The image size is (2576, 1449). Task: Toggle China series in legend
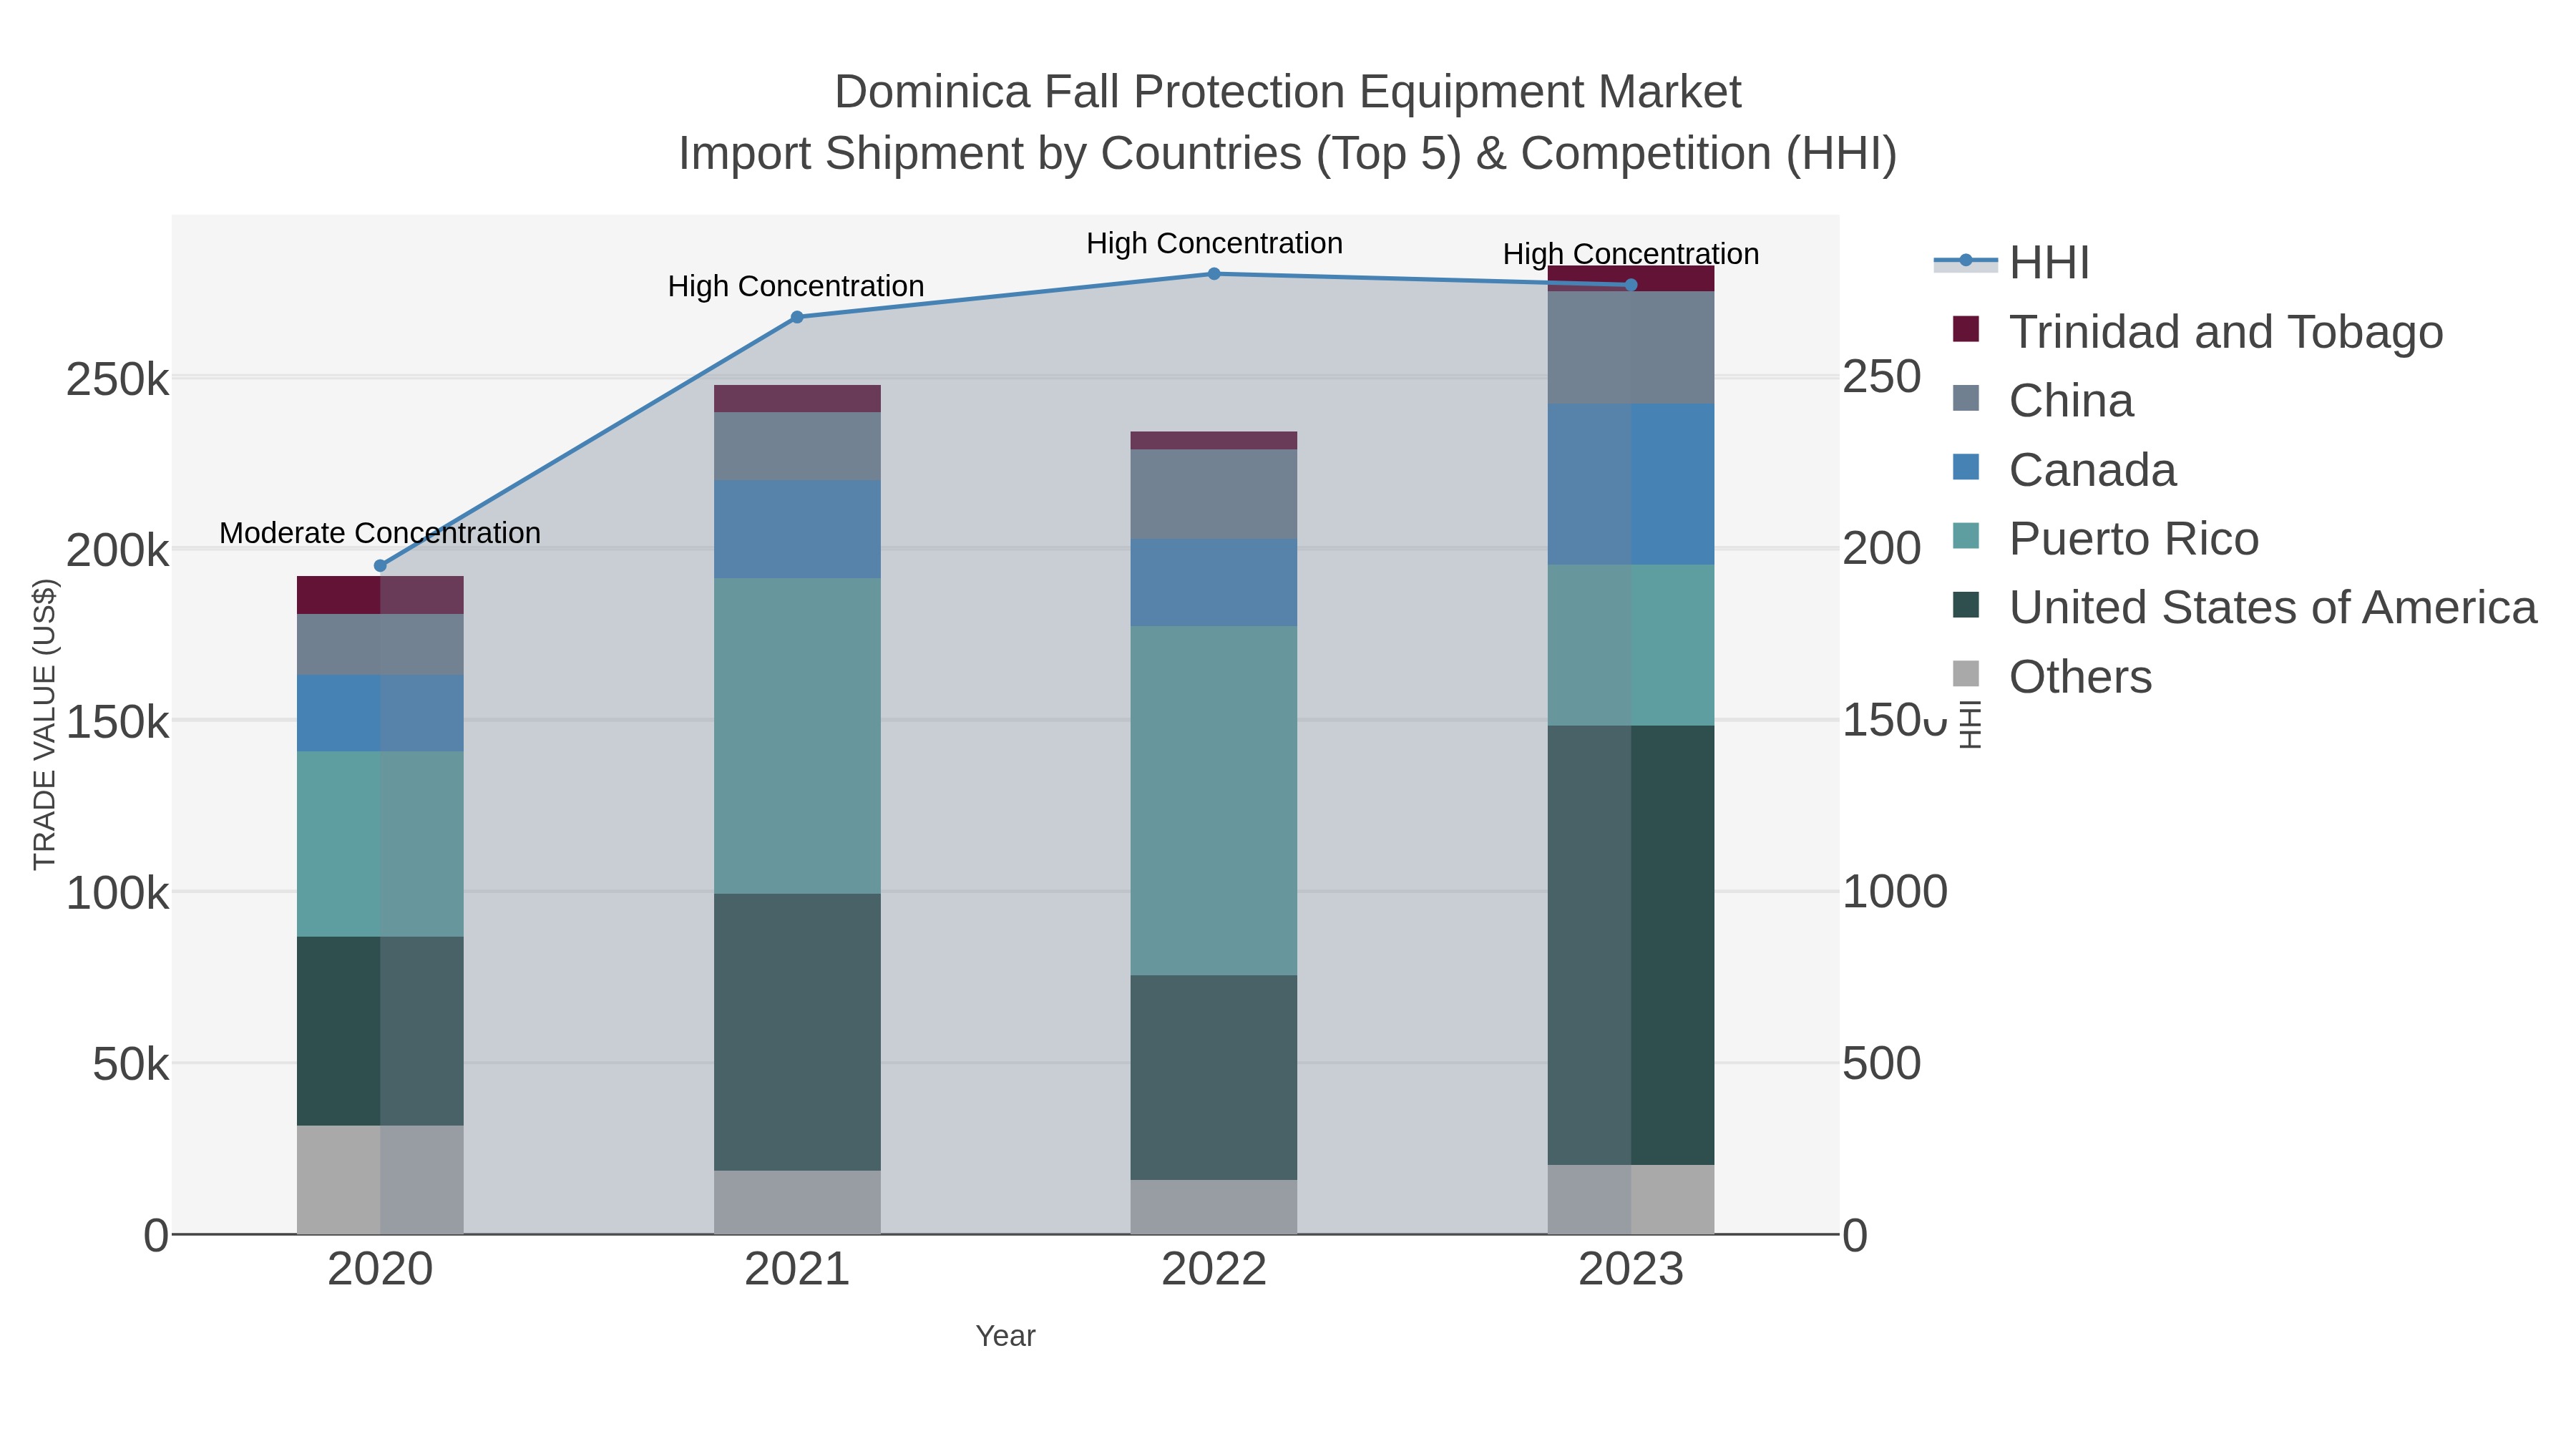point(2043,400)
